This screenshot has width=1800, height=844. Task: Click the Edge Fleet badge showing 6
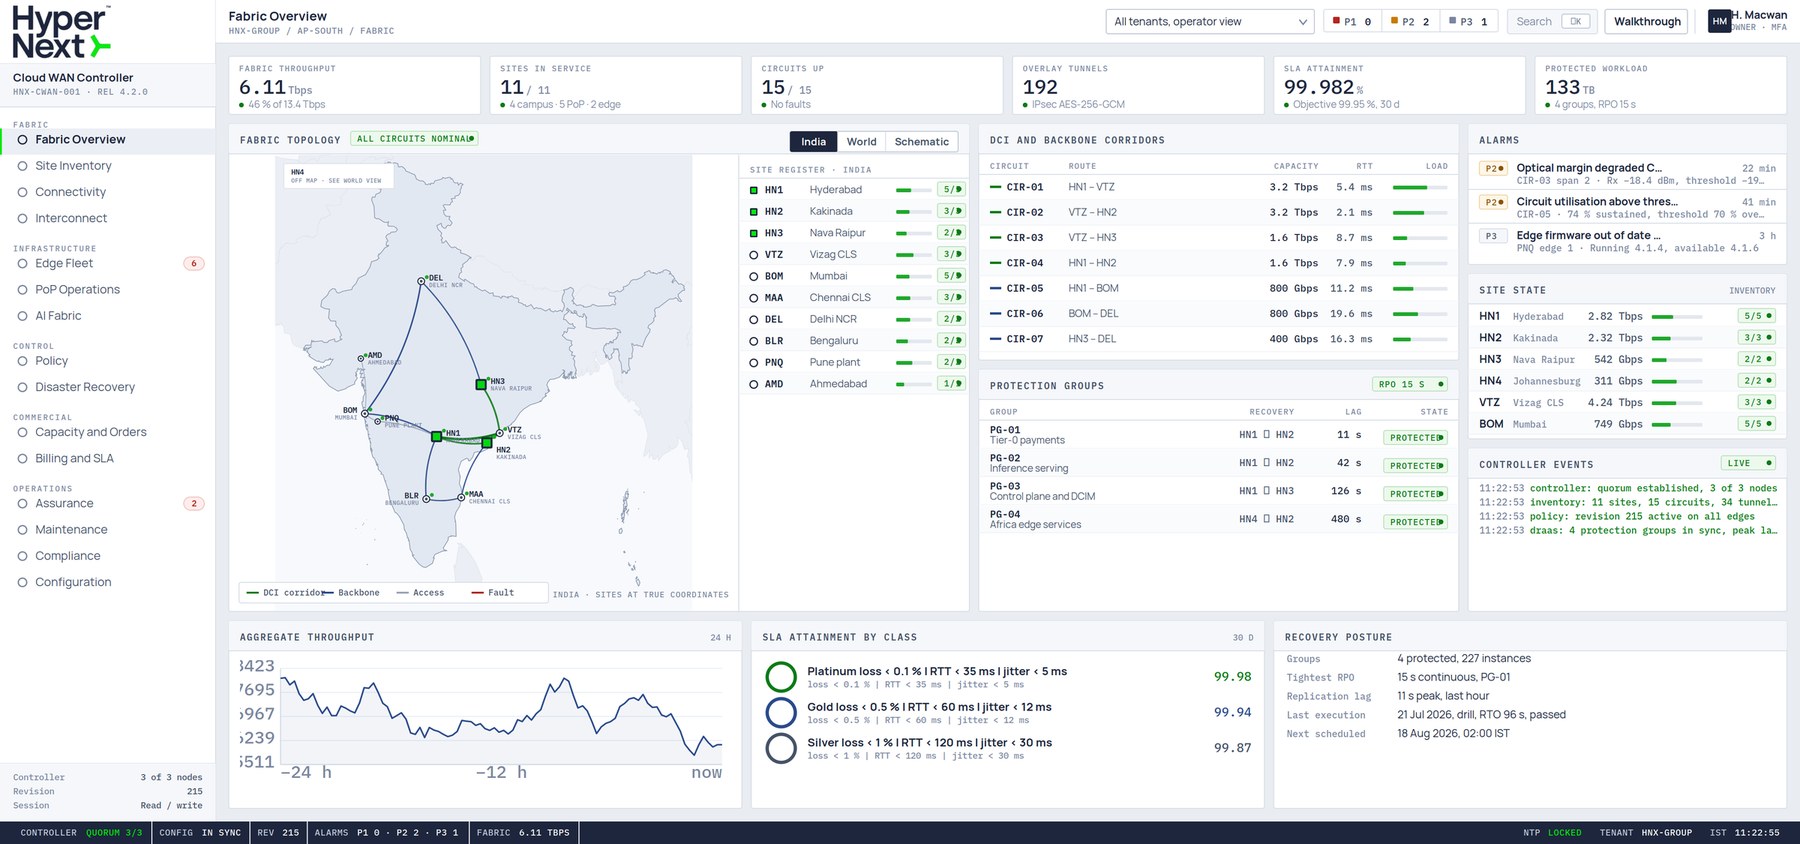point(194,264)
